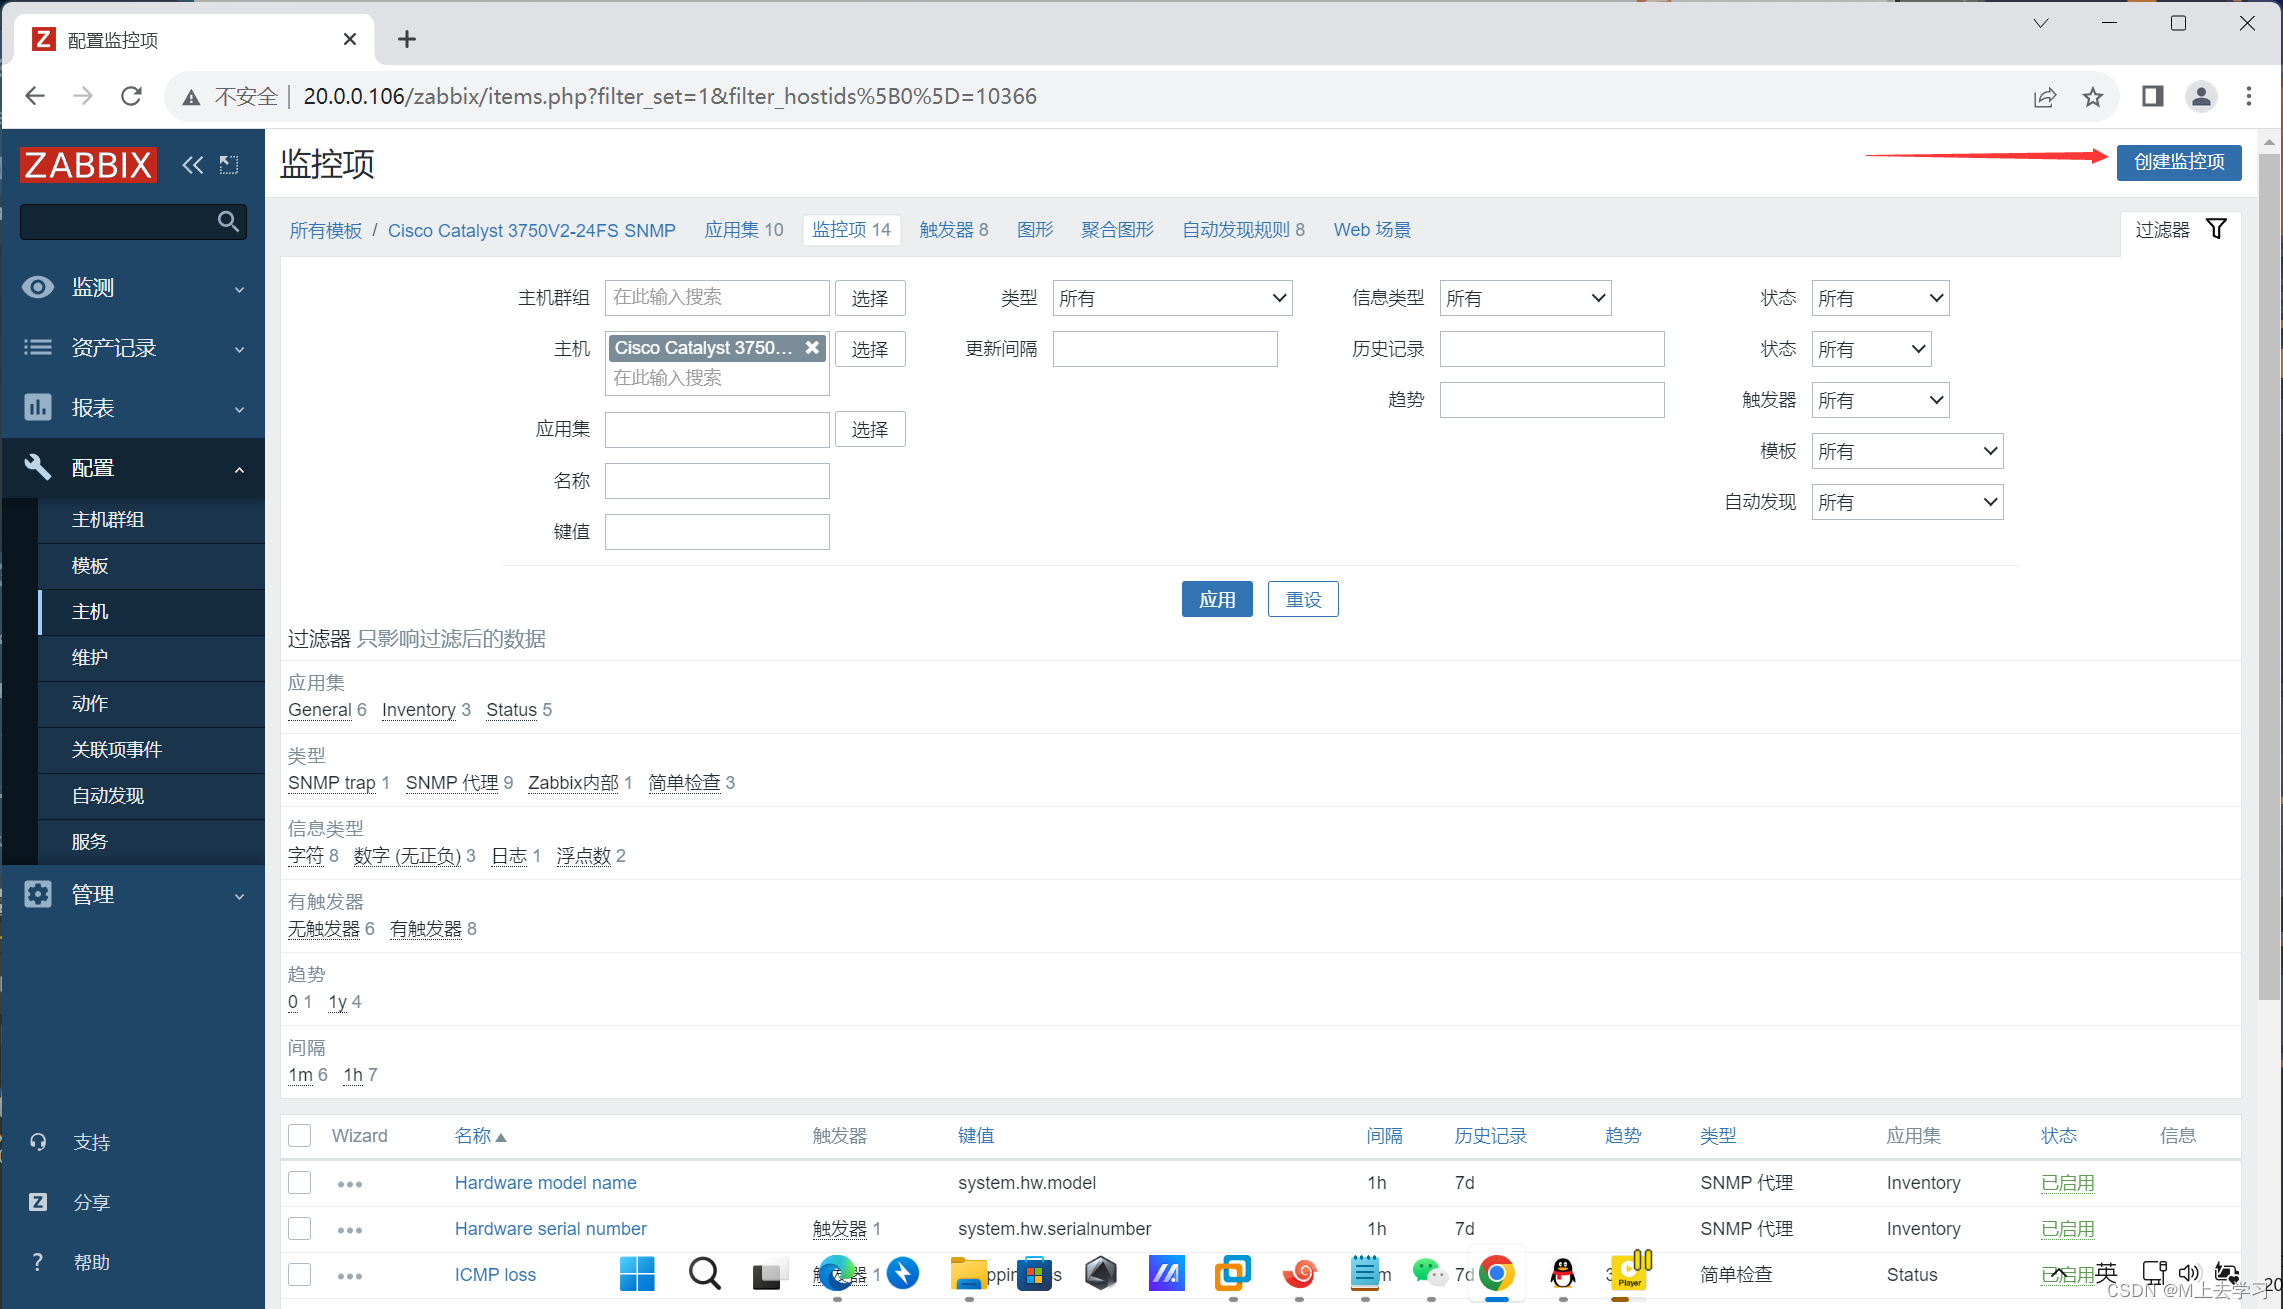Screen dimensions: 2283x1309
Task: Open options dots for Hardware serial number
Action: click(350, 1229)
